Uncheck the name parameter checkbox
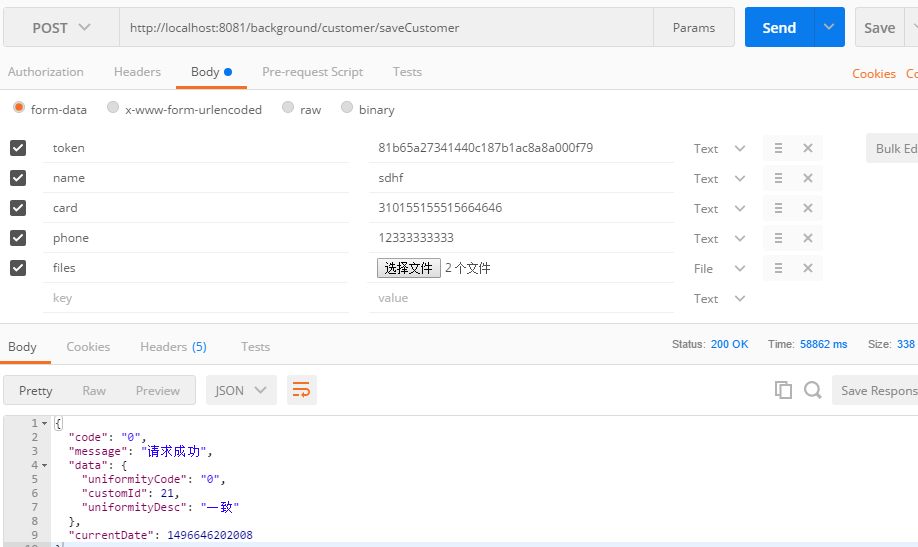 click(18, 178)
